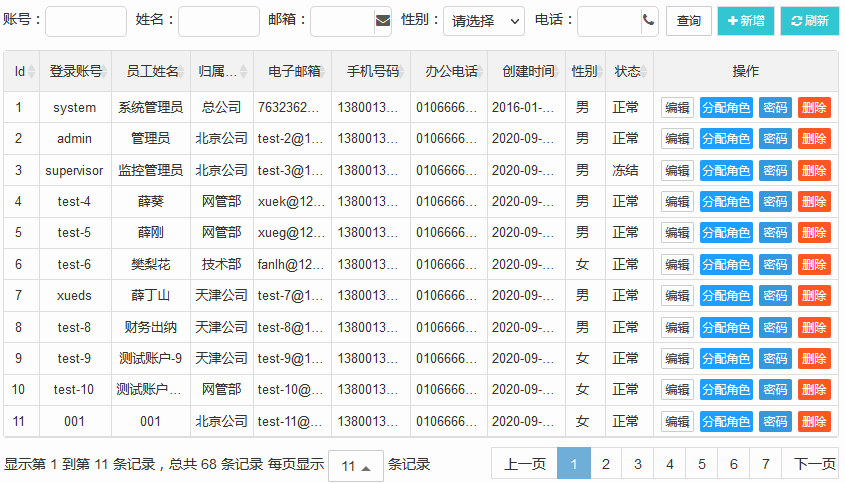Select the 总公司 department cell
Viewport: 845px width, 483px height.
pos(221,108)
